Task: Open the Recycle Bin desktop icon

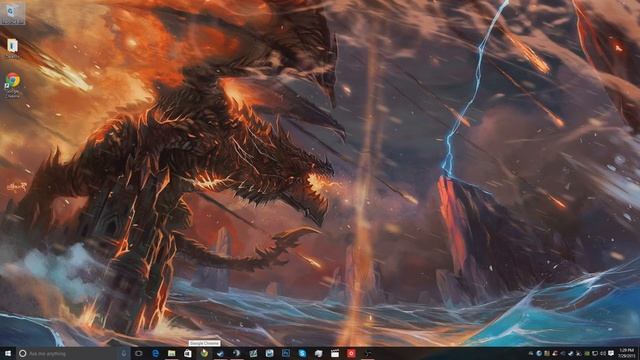Action: [12, 13]
